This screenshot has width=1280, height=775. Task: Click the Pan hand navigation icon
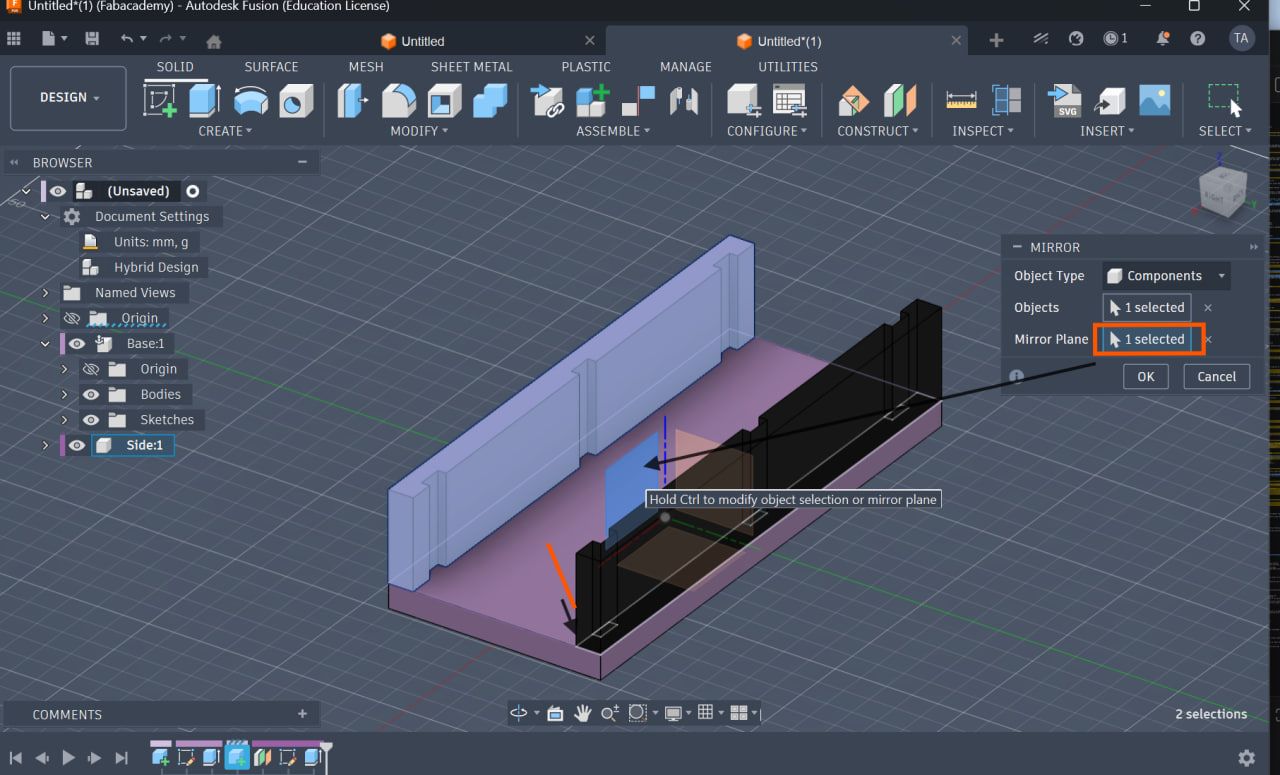tap(582, 713)
